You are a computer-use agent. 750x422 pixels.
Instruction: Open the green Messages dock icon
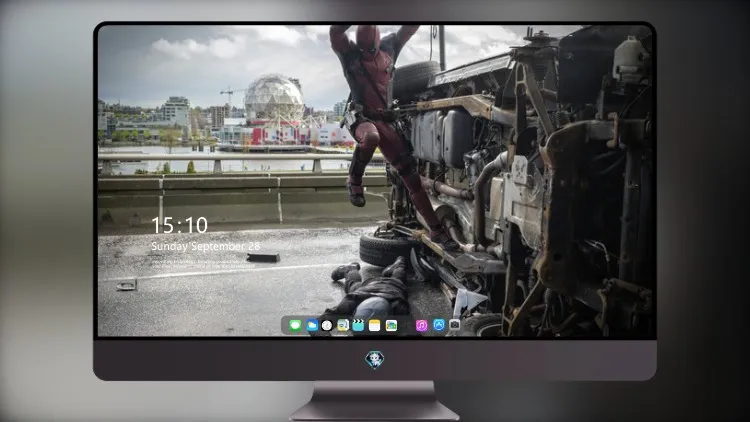click(x=295, y=325)
